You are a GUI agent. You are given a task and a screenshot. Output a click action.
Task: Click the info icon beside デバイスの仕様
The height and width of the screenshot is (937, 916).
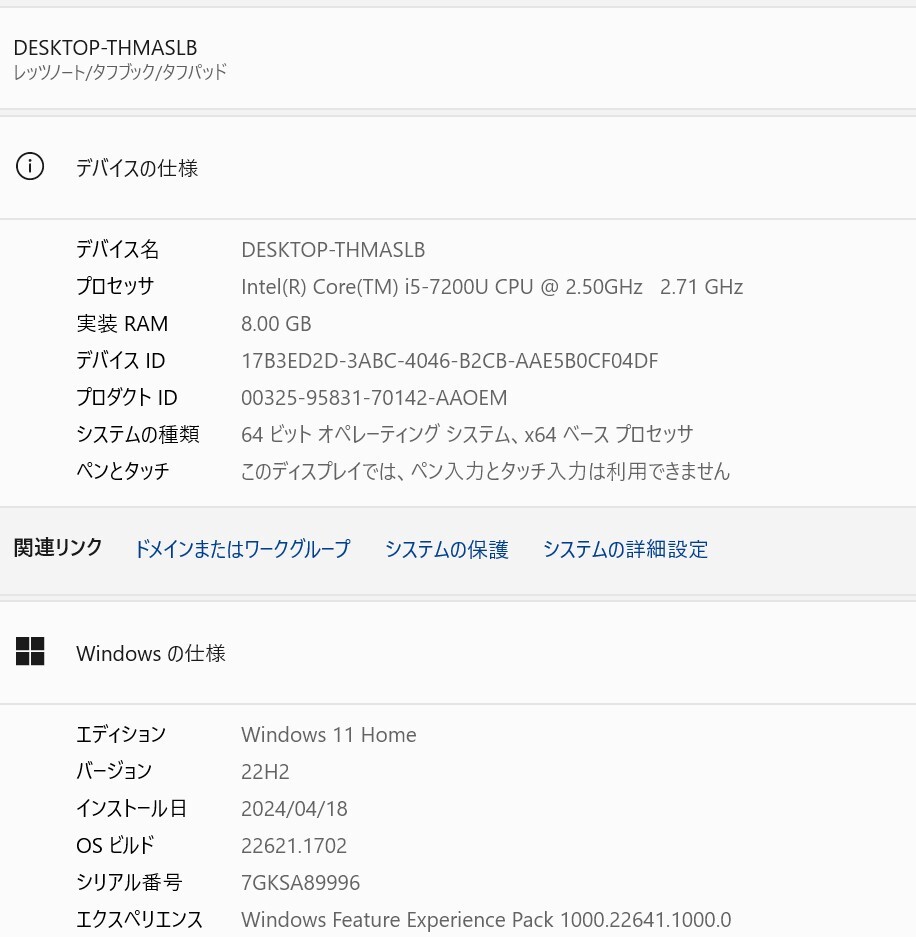pyautogui.click(x=30, y=167)
